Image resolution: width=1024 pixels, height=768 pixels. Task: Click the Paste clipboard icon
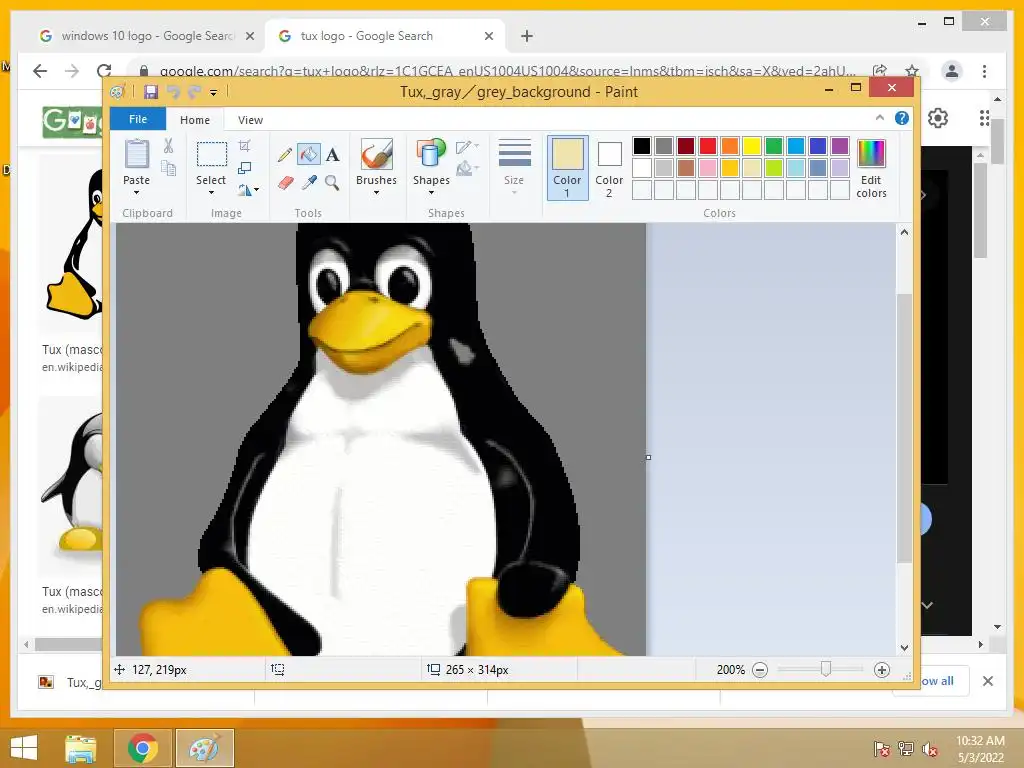[136, 155]
